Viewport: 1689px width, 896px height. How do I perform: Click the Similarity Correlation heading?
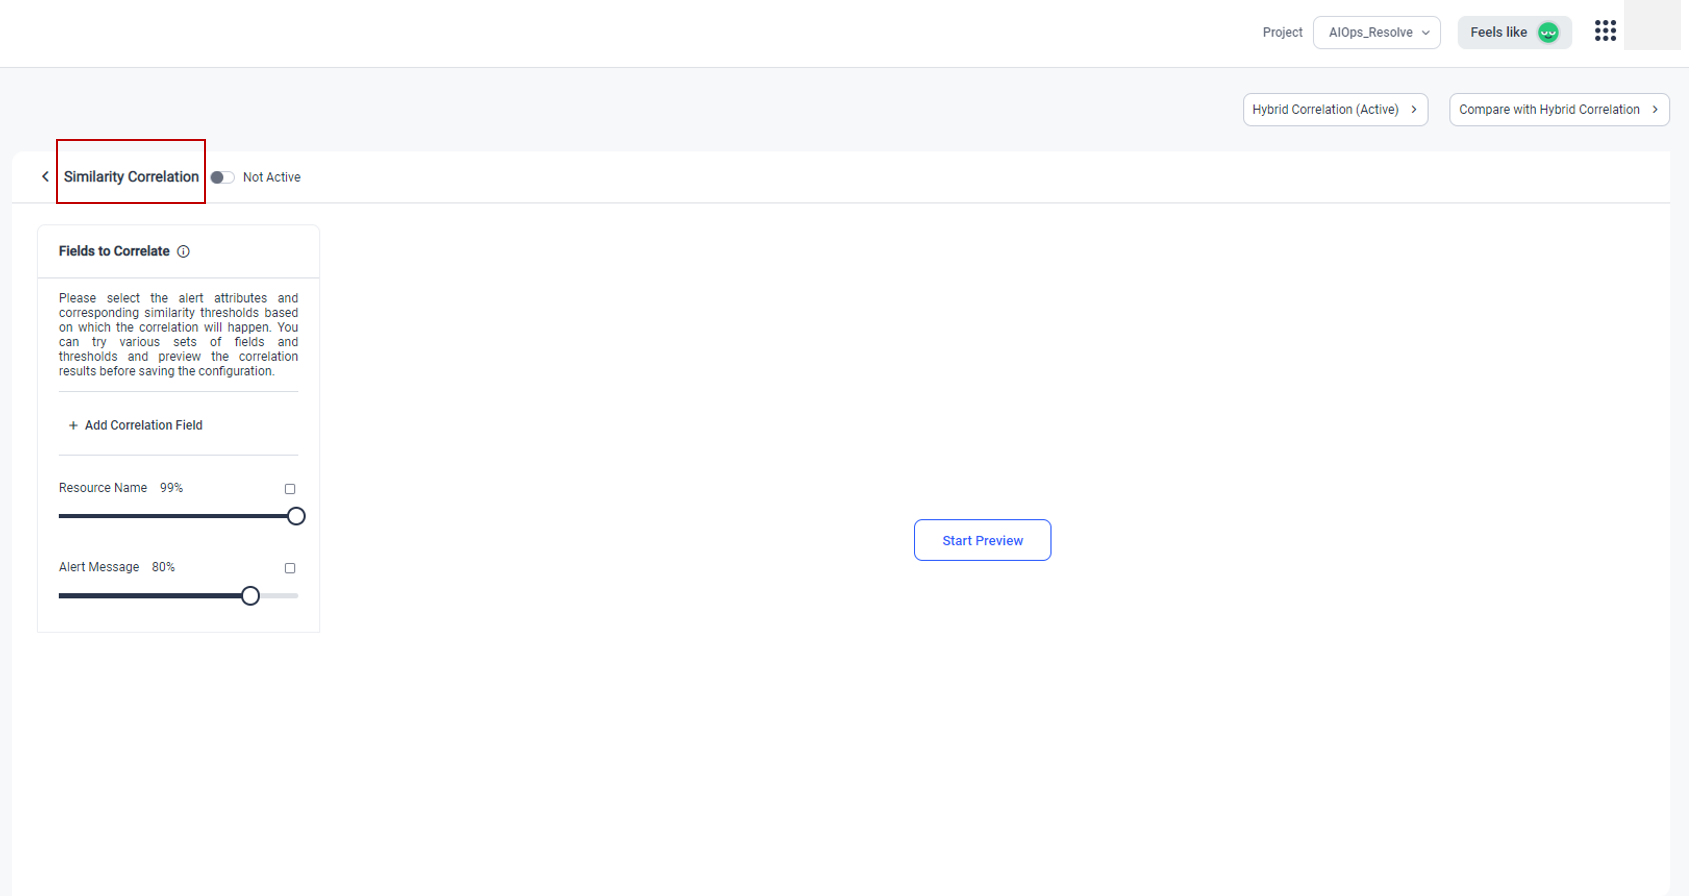[x=131, y=177]
